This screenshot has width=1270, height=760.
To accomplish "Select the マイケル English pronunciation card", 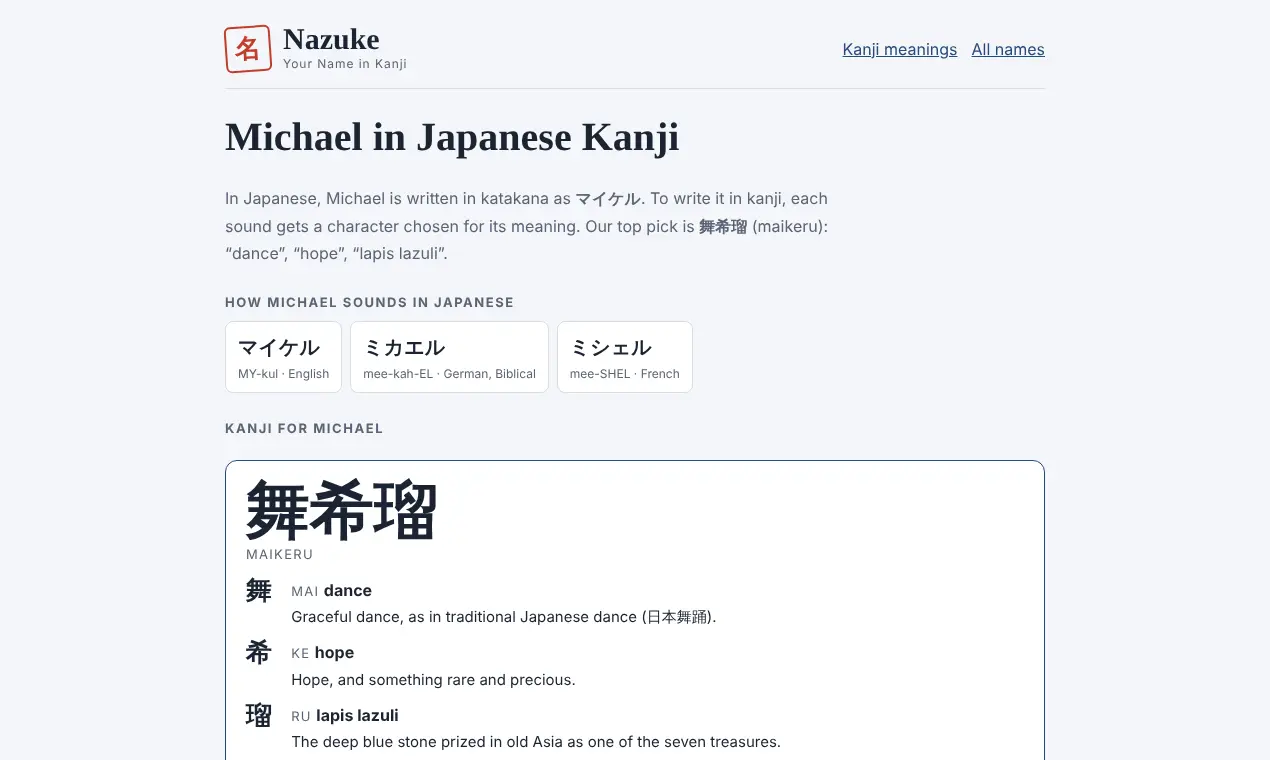I will tap(283, 357).
